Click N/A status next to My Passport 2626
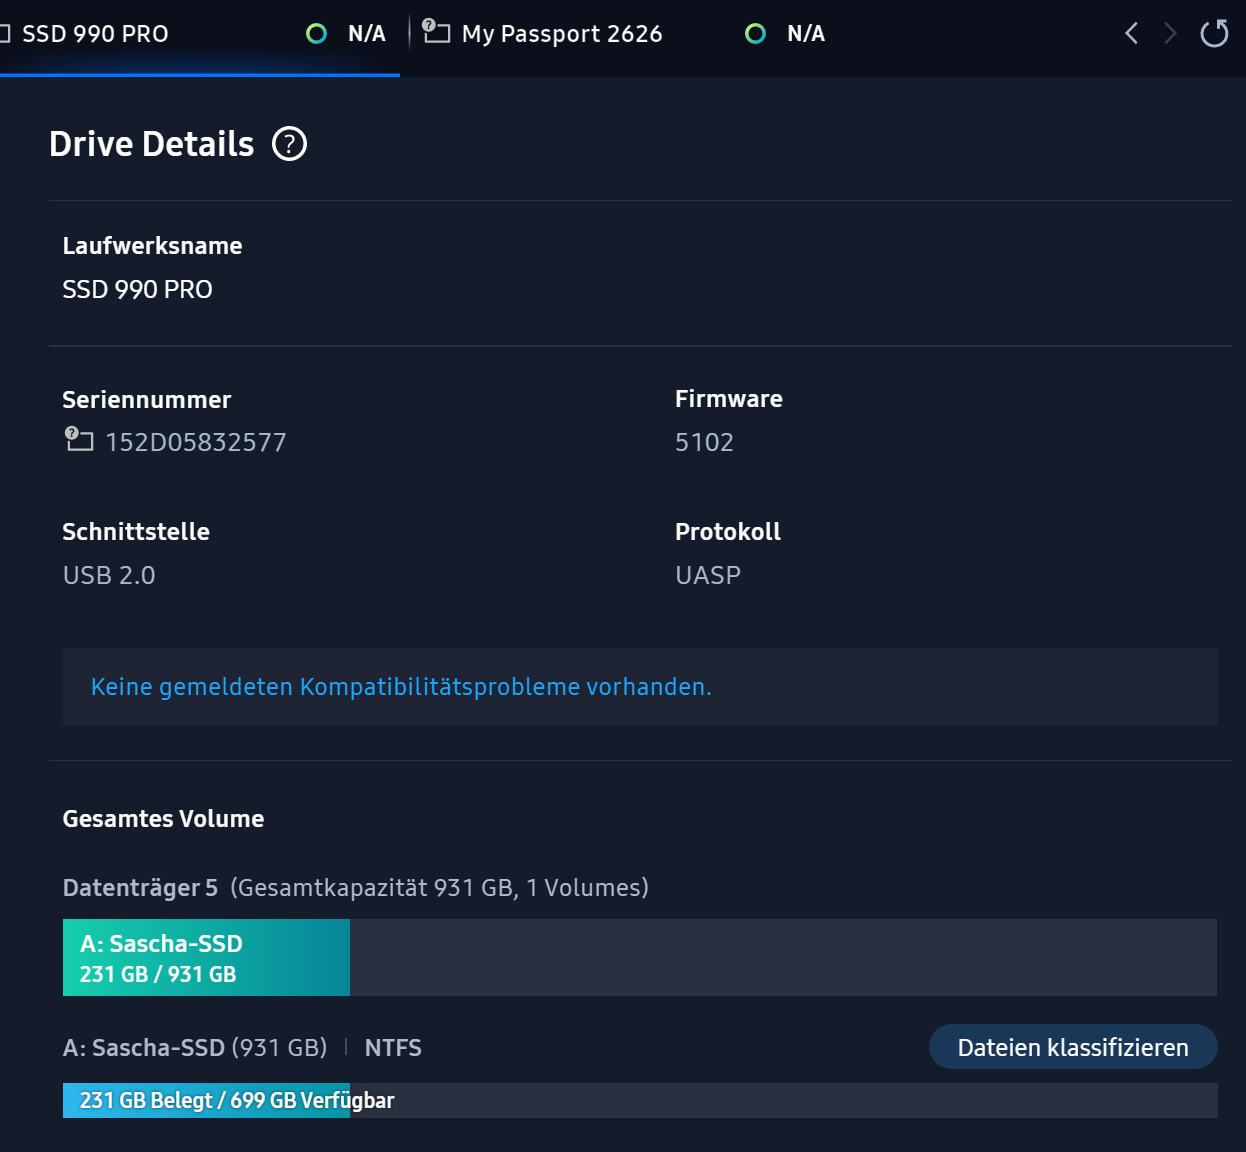 click(x=806, y=34)
